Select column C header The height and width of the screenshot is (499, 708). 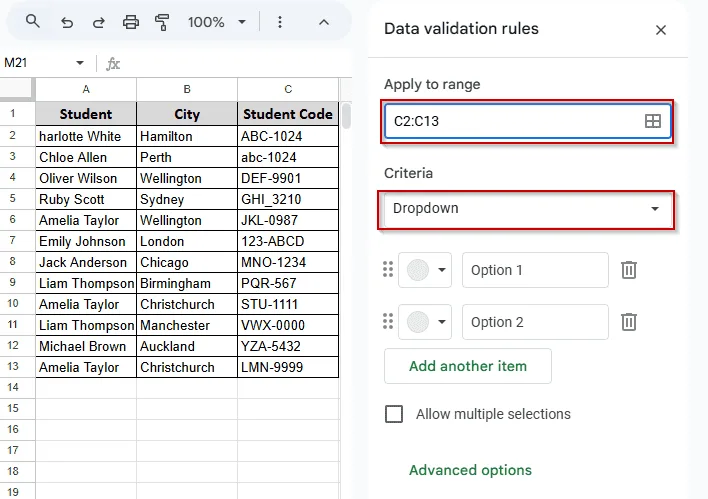(288, 89)
